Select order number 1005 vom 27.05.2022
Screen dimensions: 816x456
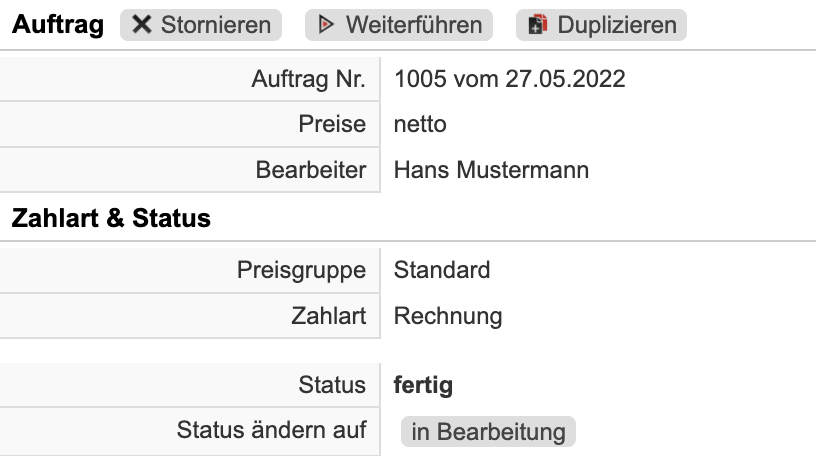pyautogui.click(x=510, y=79)
